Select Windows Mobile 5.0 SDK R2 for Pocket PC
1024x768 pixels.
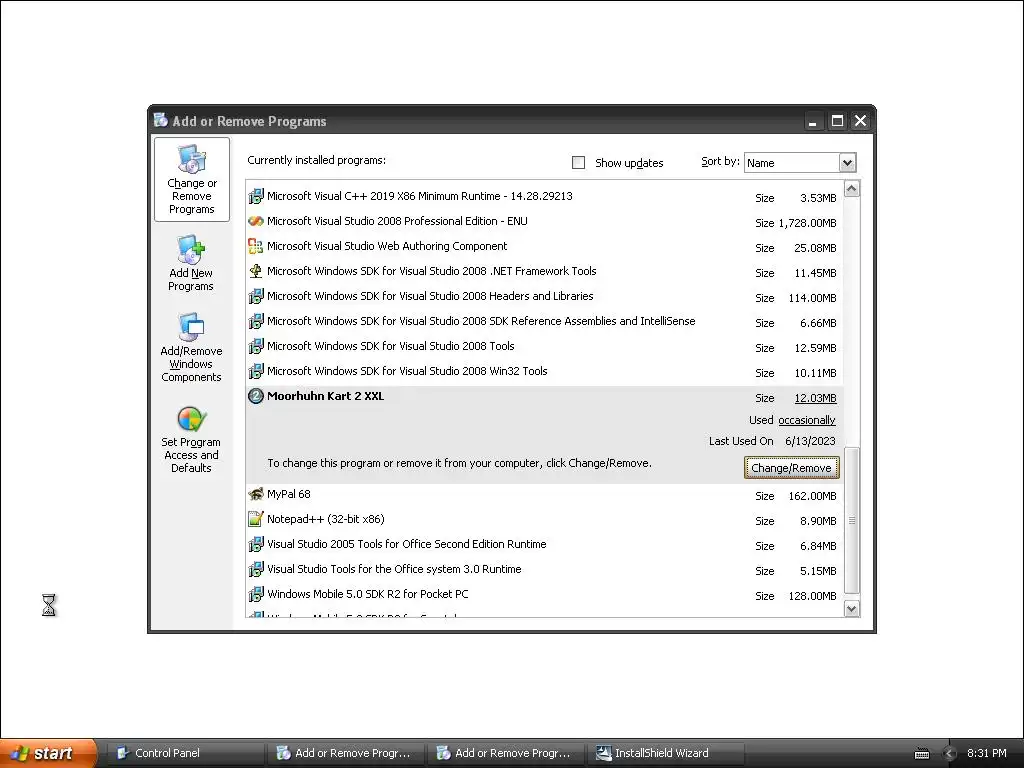[x=545, y=595]
